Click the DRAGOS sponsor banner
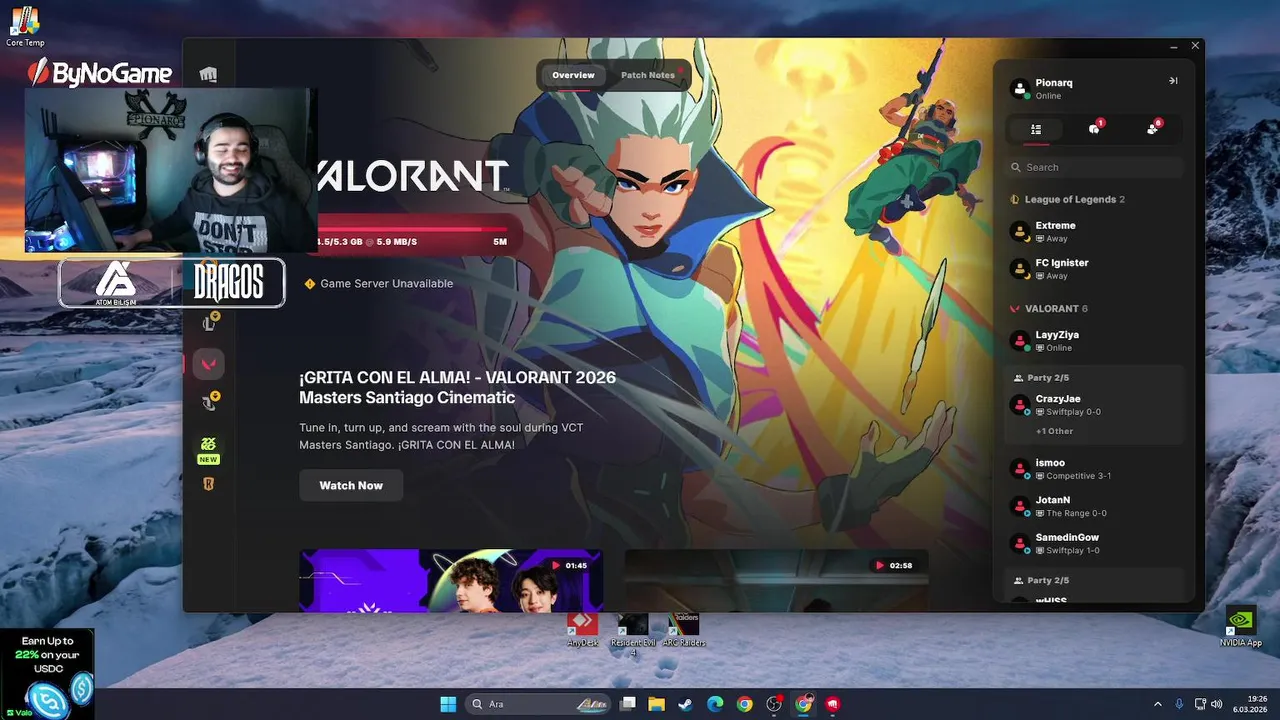The image size is (1280, 720). coord(230,283)
